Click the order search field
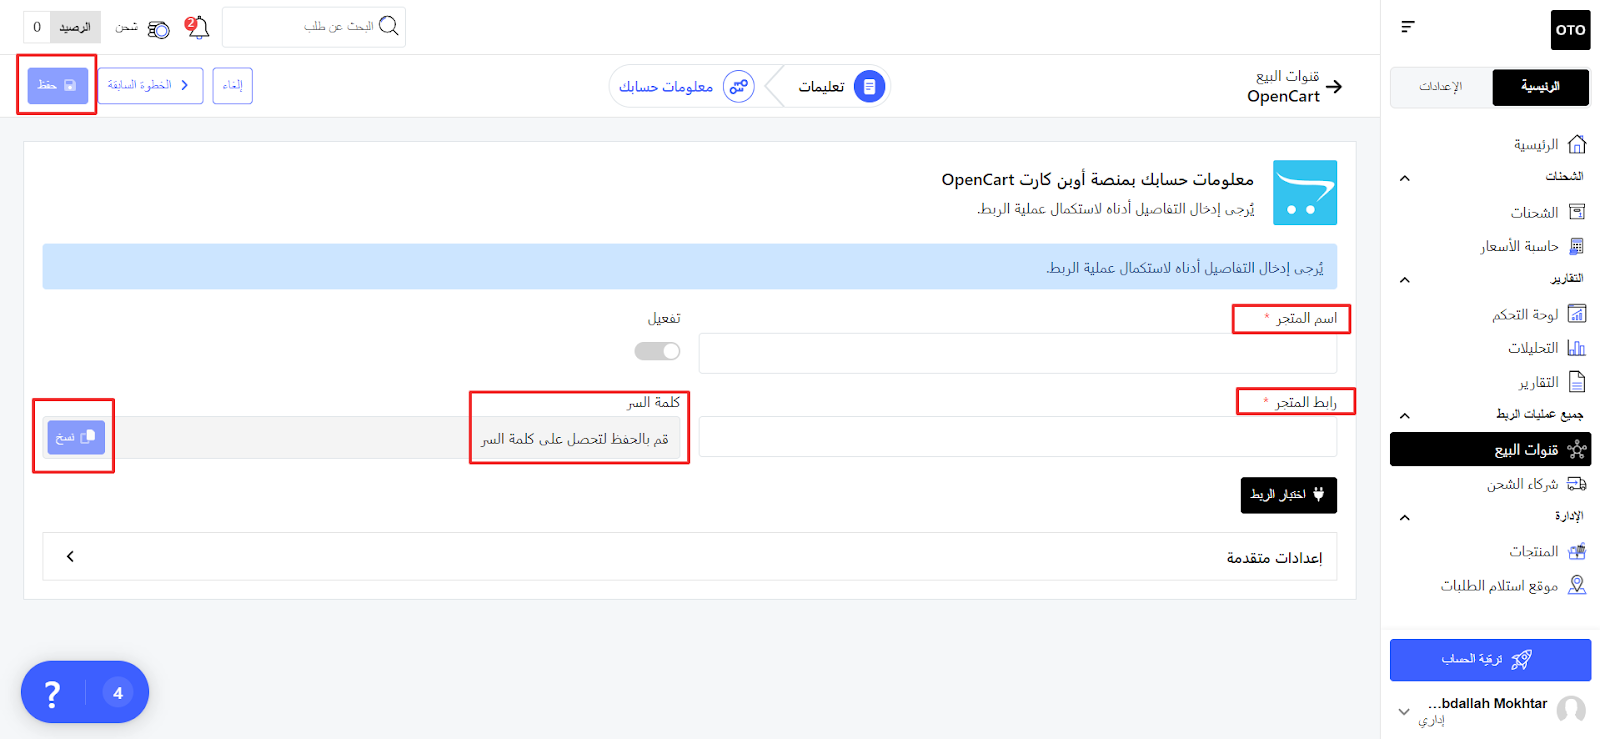 (x=314, y=27)
